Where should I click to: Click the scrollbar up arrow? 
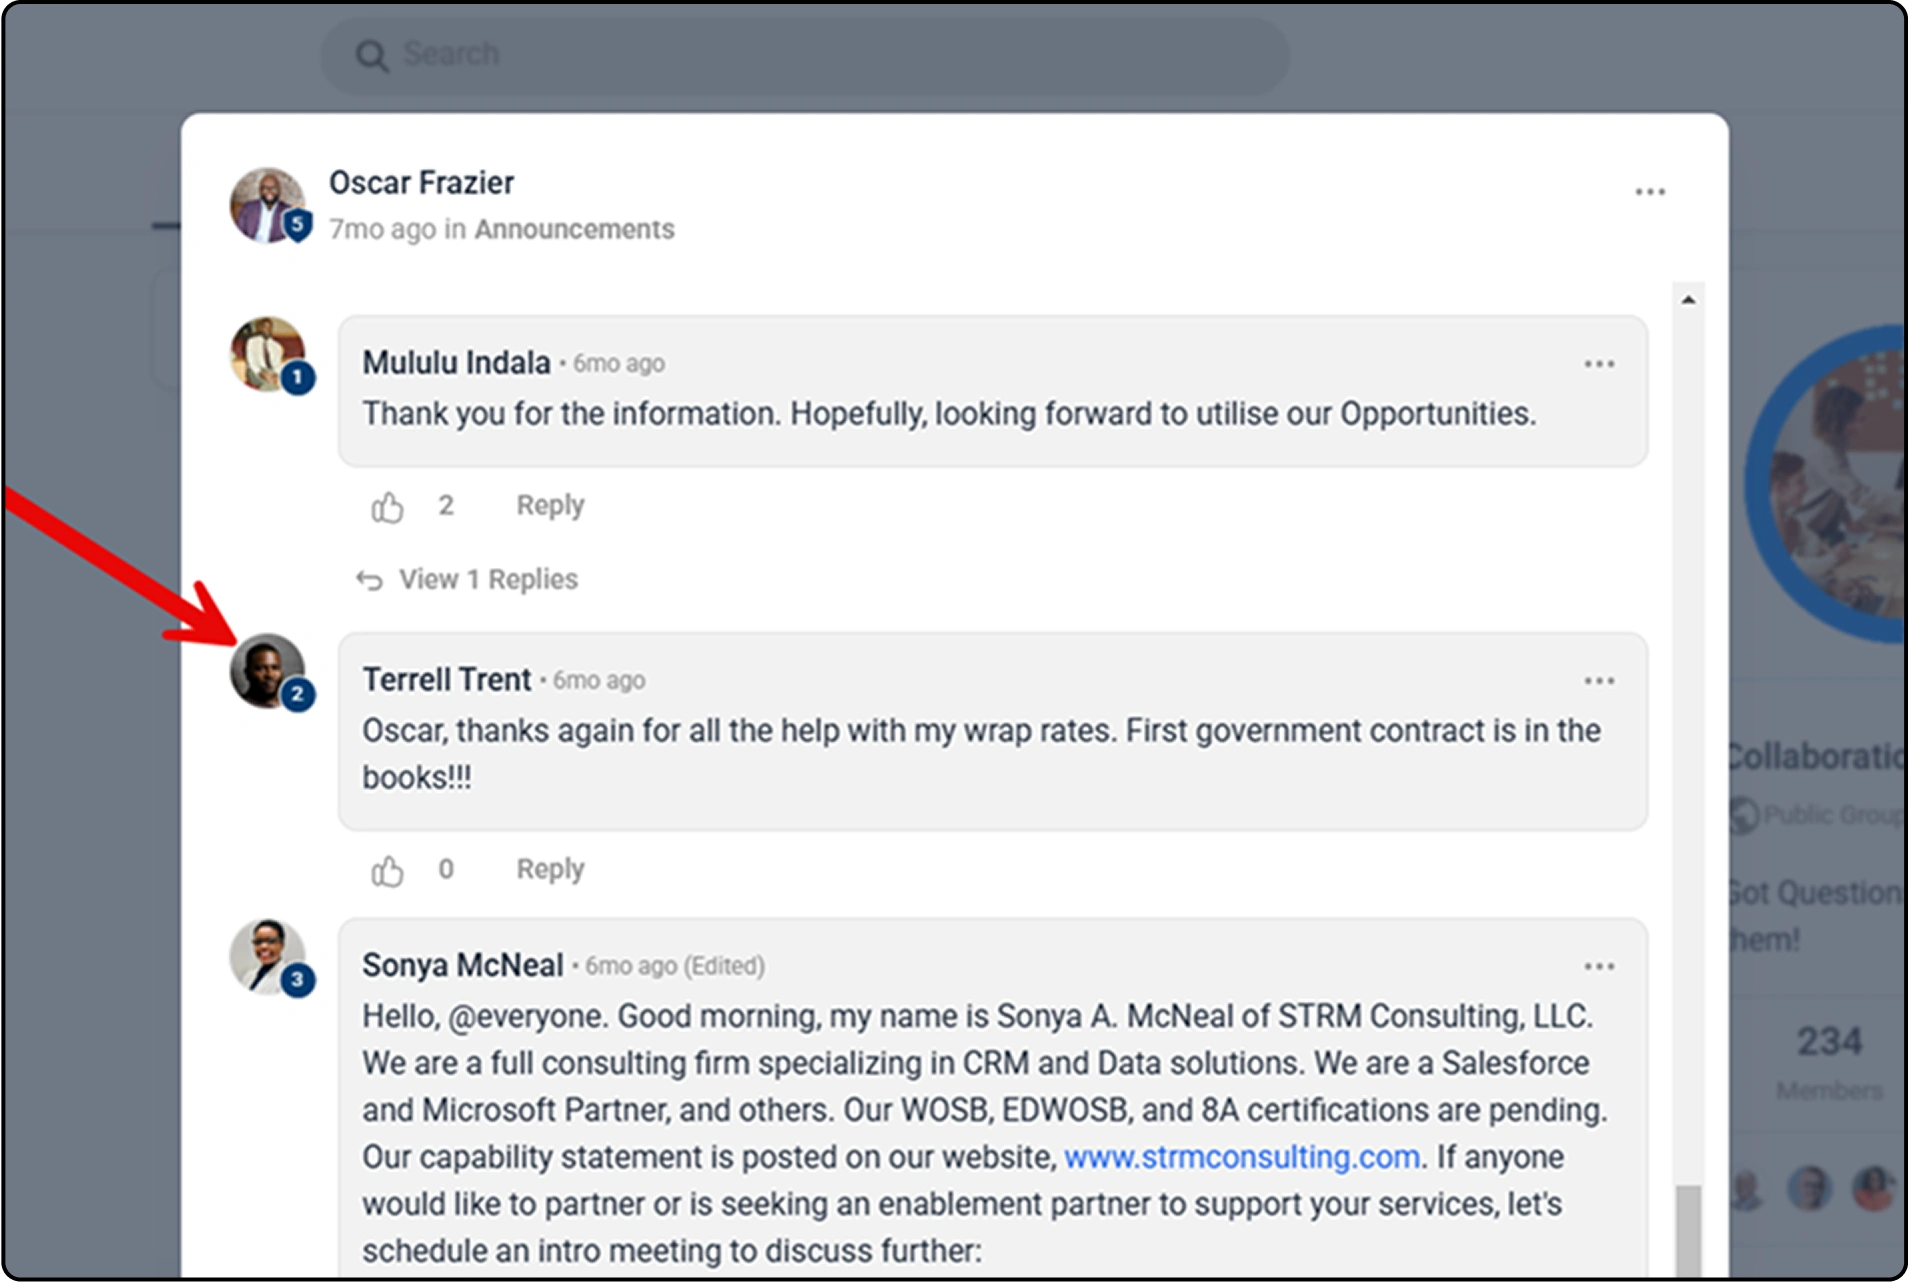pyautogui.click(x=1688, y=300)
